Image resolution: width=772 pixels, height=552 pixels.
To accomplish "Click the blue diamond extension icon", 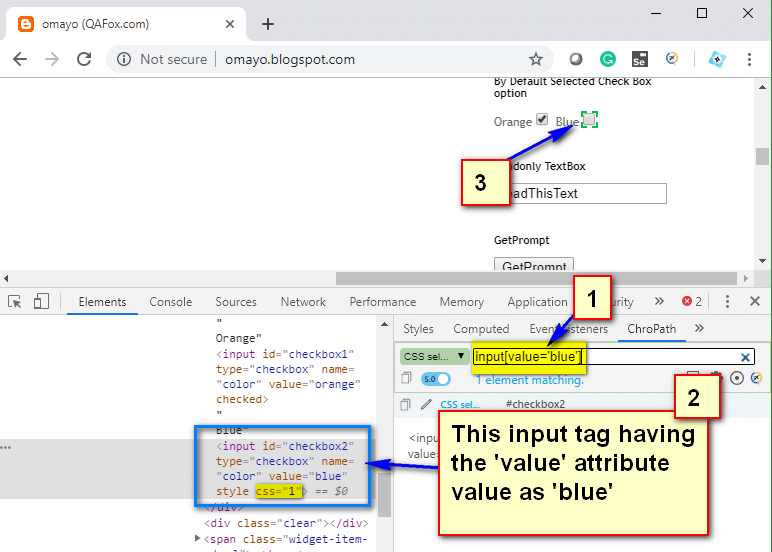I will 717,60.
